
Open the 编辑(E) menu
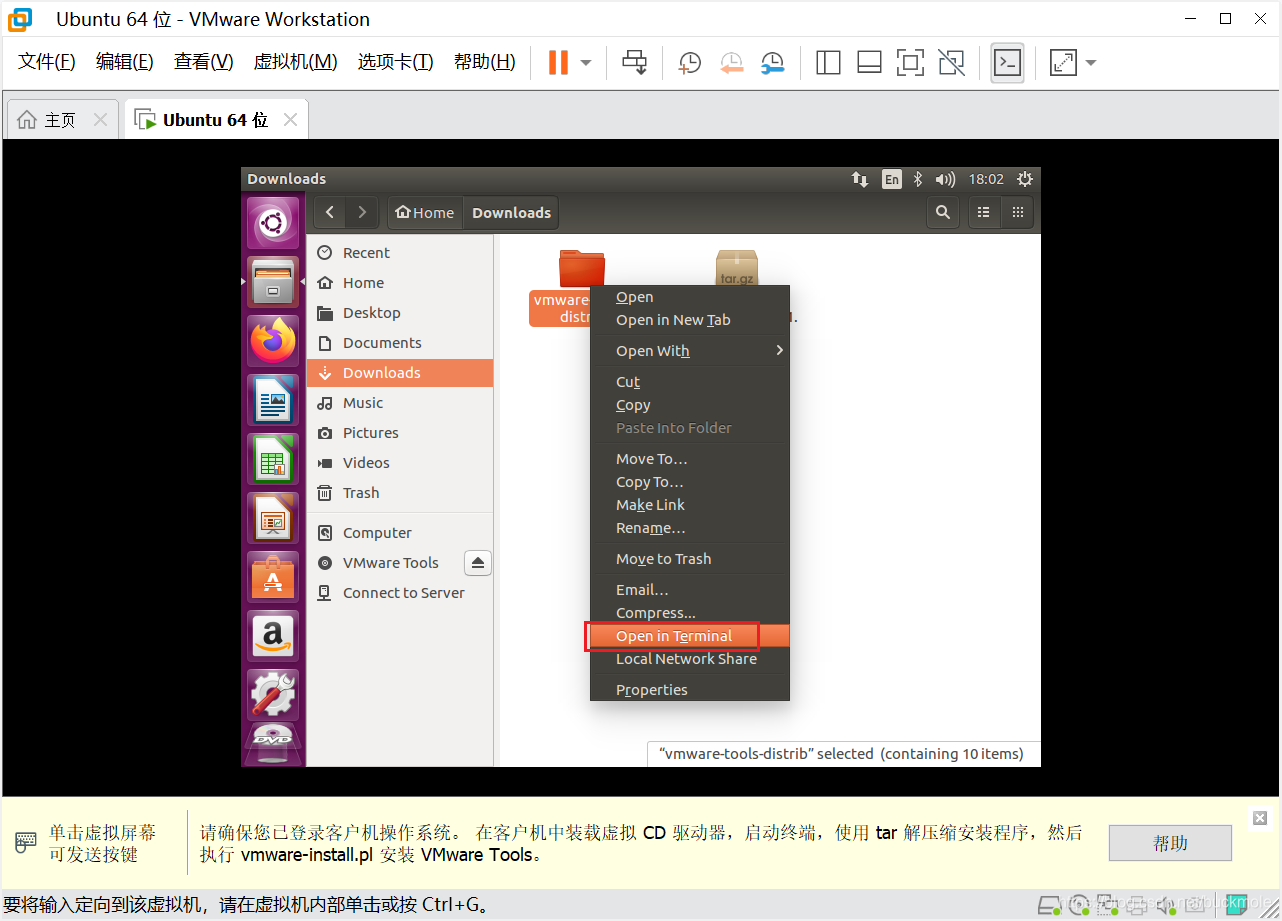pos(125,62)
